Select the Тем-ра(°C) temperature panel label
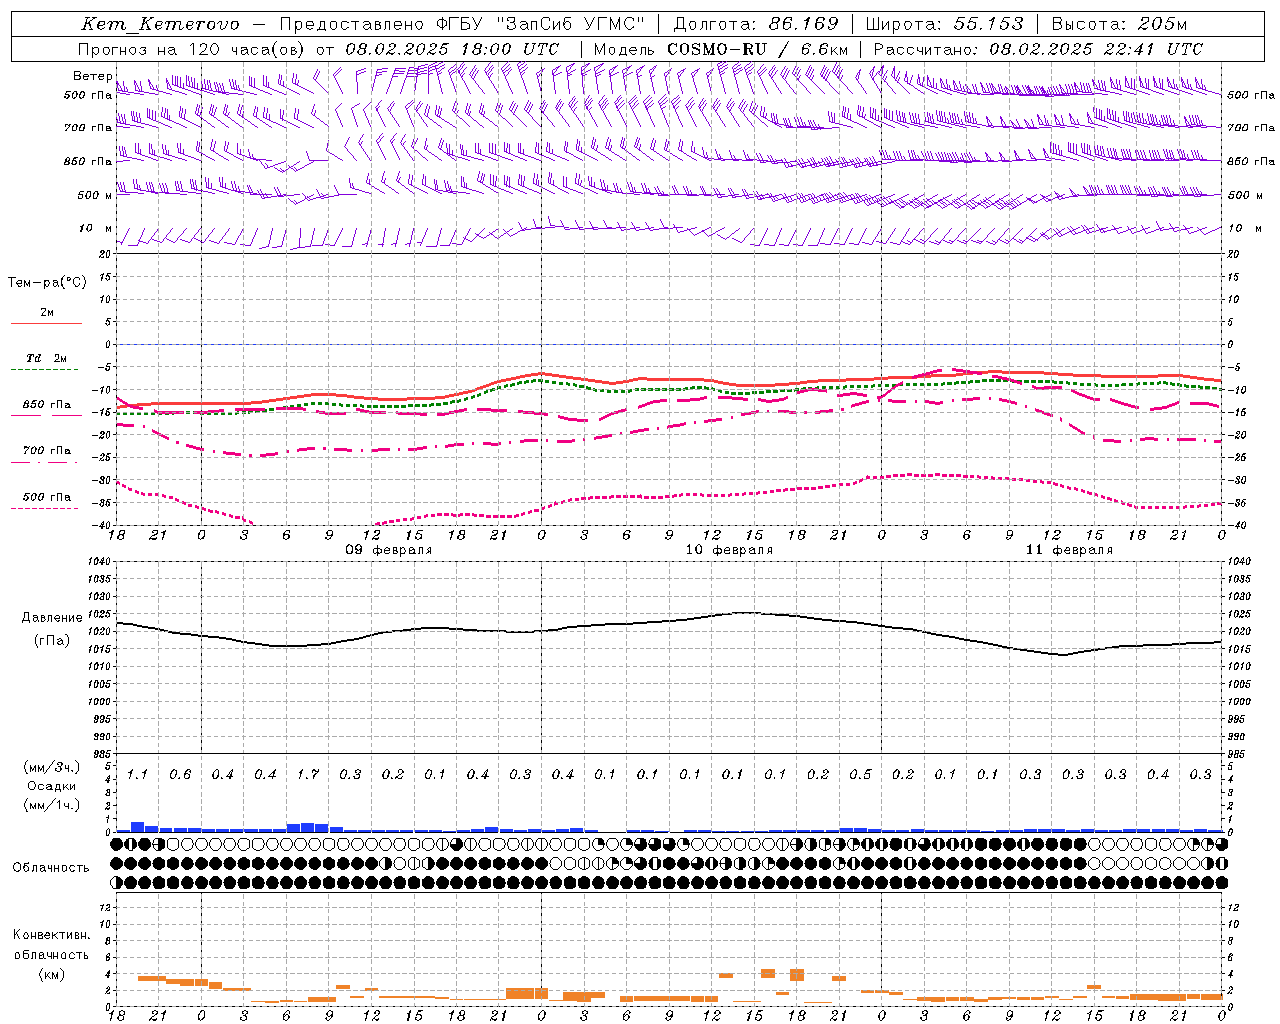1280x1024 pixels. pos(47,283)
